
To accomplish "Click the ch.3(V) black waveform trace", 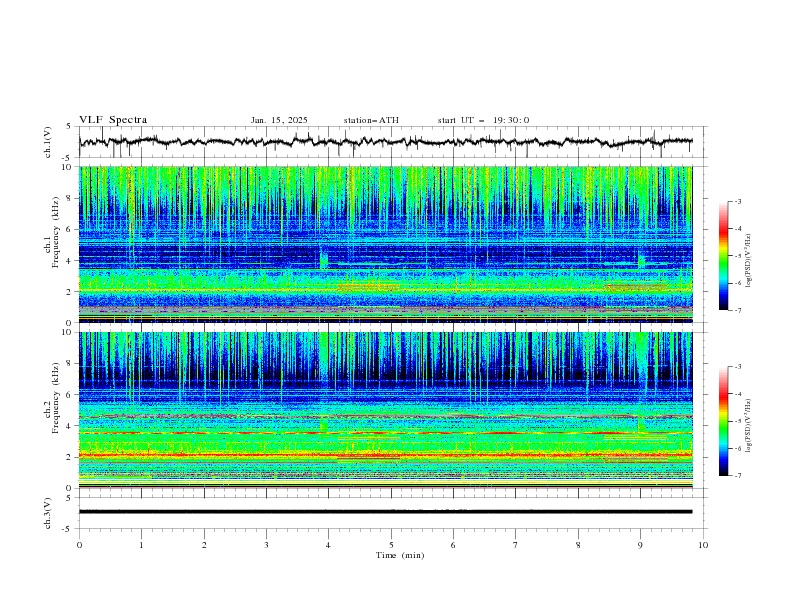I will [x=385, y=512].
